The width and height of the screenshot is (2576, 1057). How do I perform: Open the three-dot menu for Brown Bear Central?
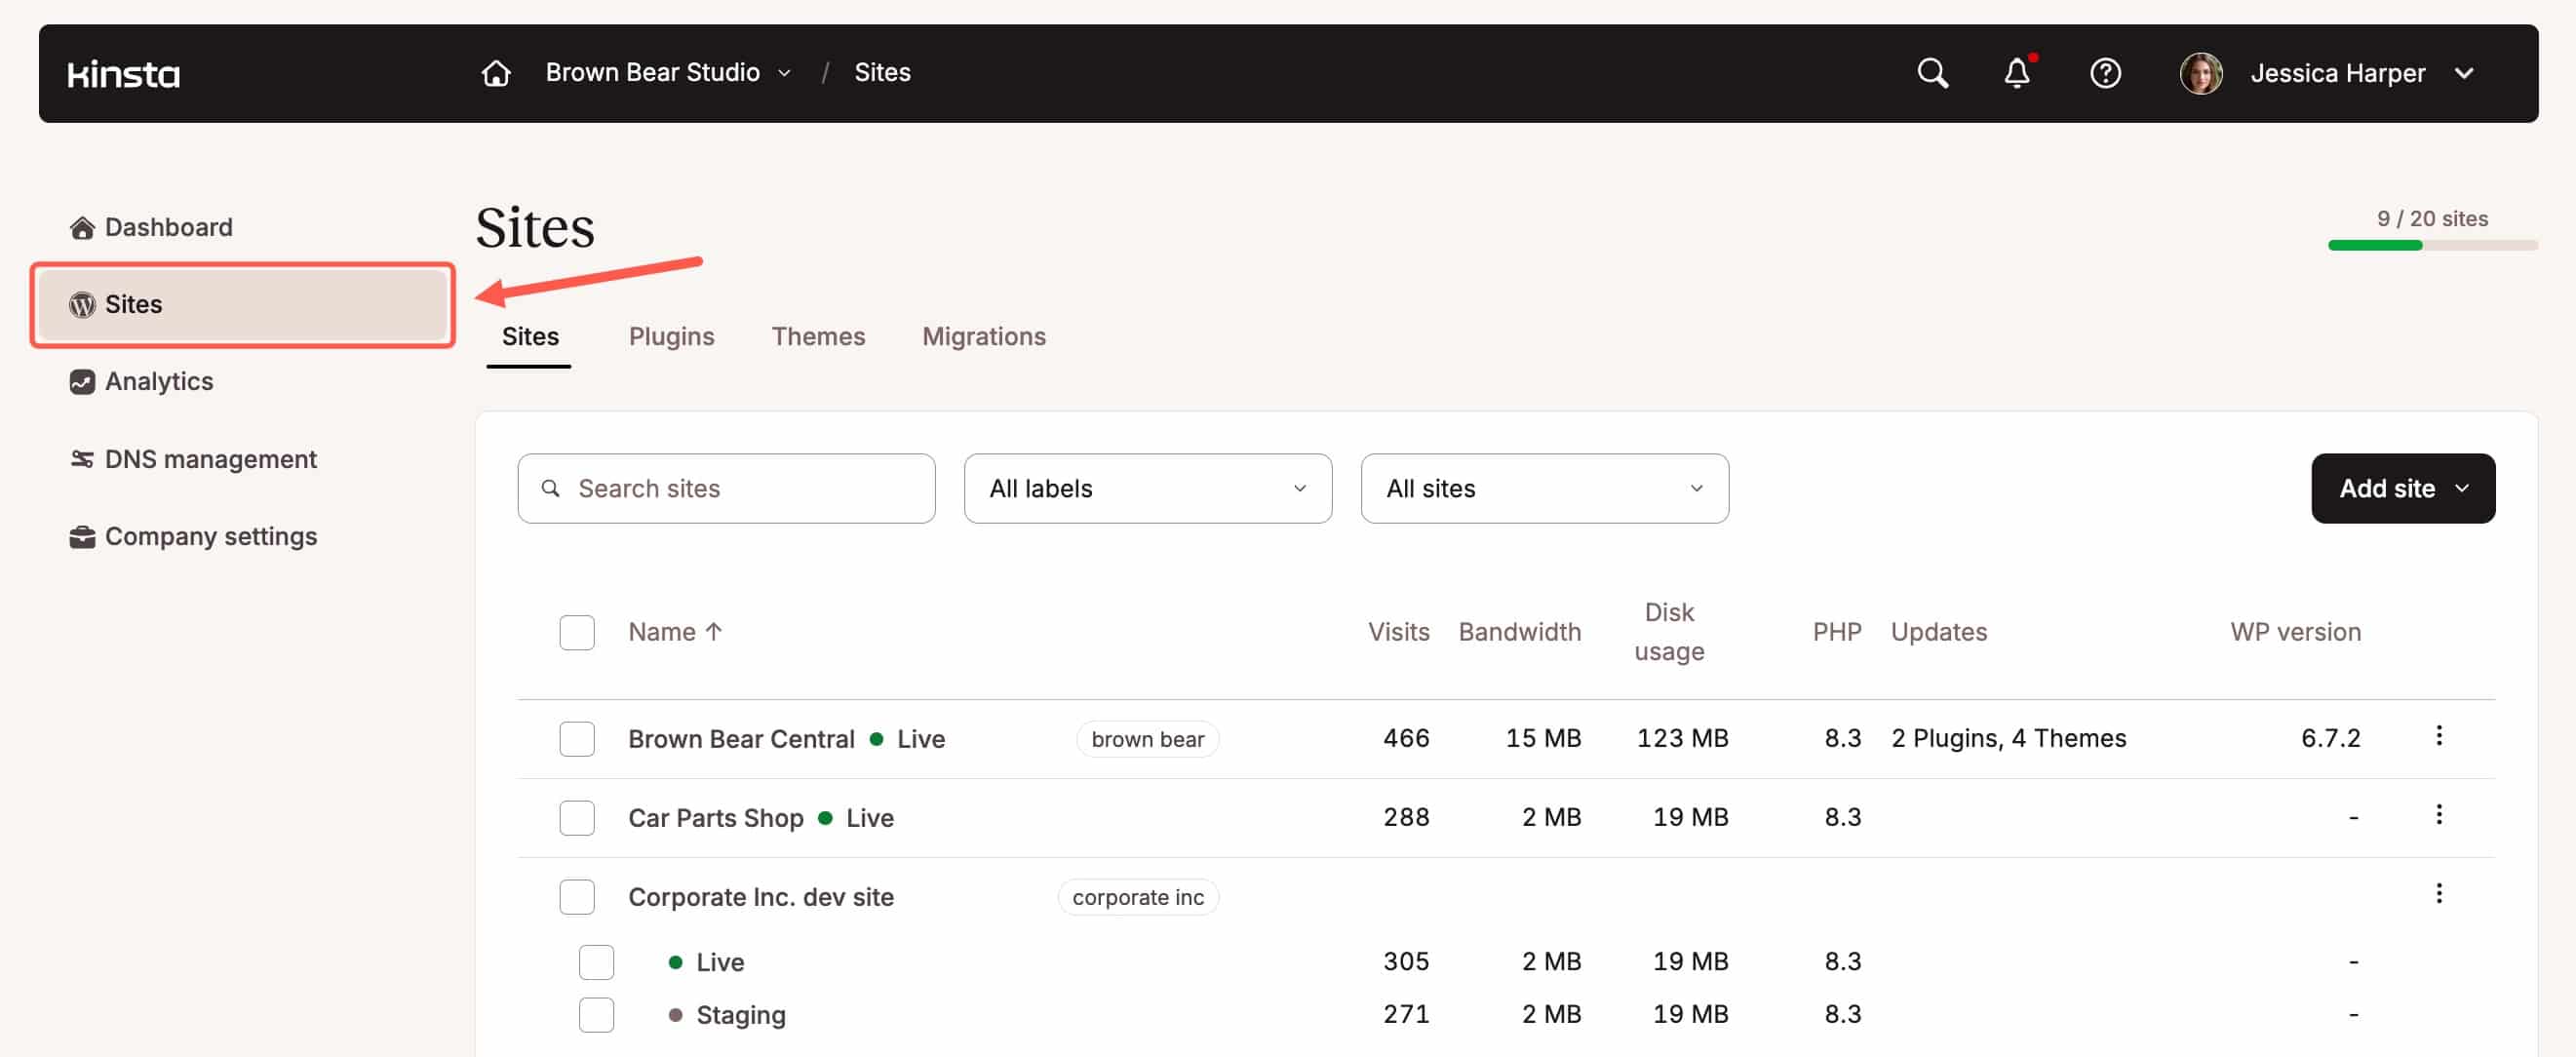(2438, 735)
